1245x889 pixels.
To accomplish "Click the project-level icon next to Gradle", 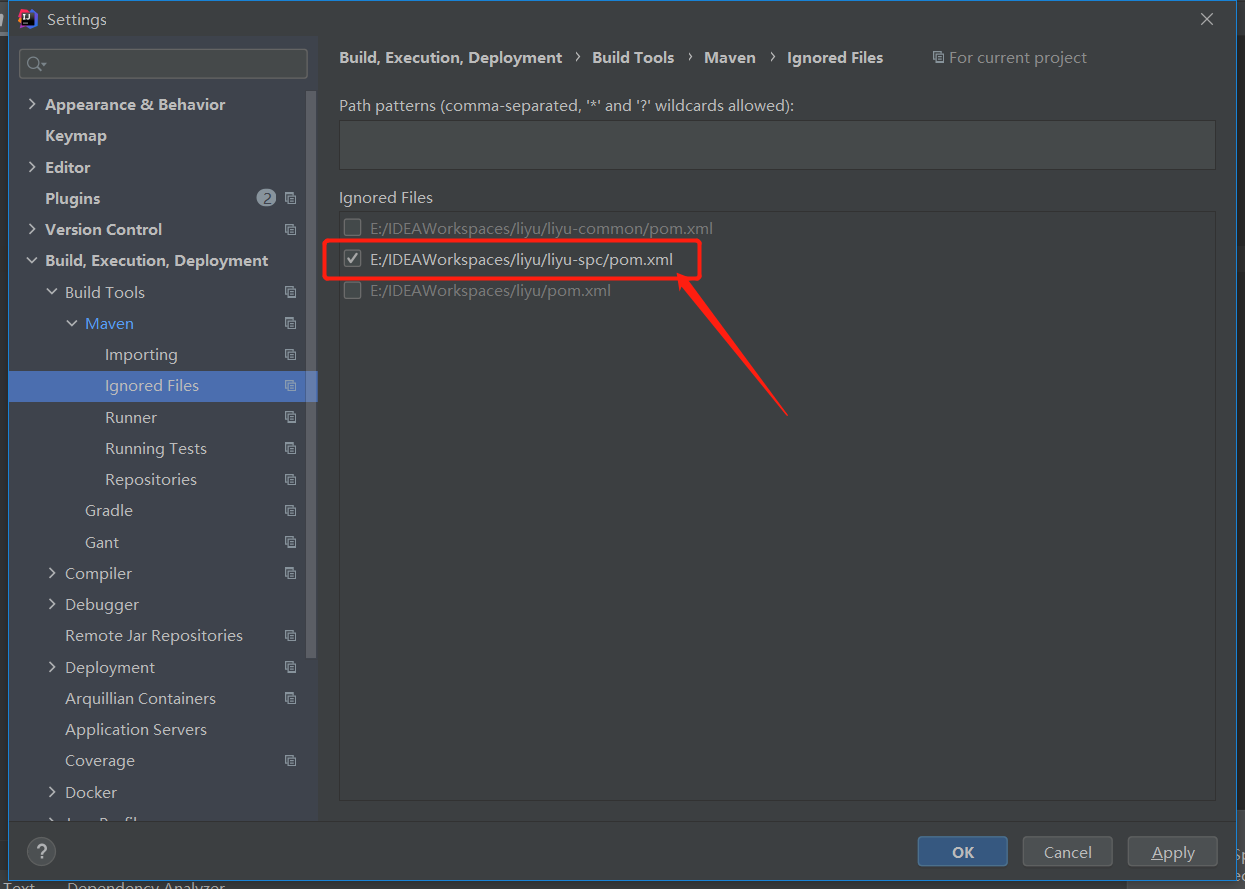I will [290, 510].
